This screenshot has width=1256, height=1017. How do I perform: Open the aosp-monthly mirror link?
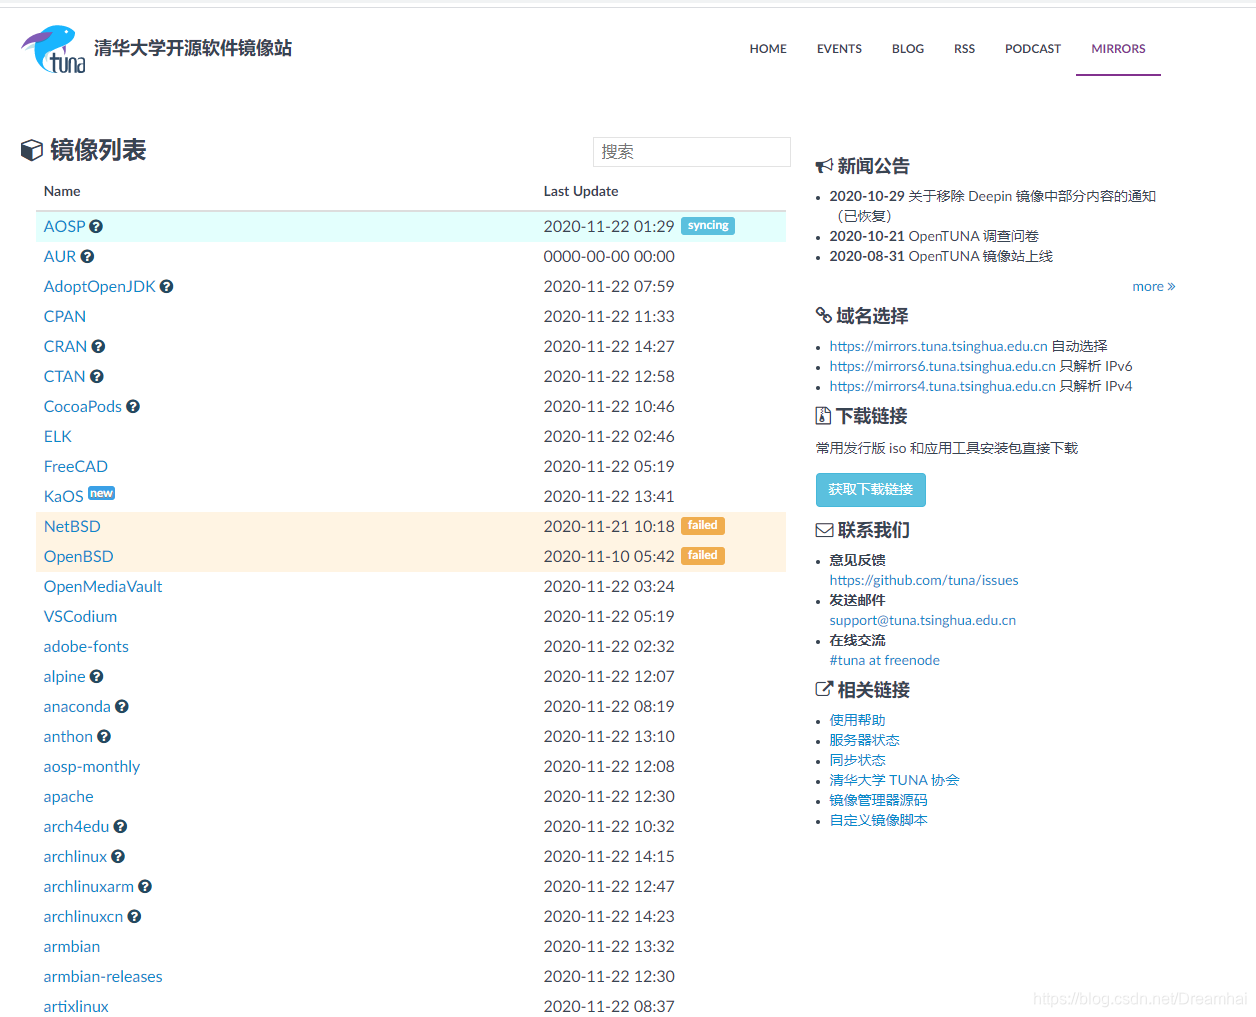click(x=92, y=767)
